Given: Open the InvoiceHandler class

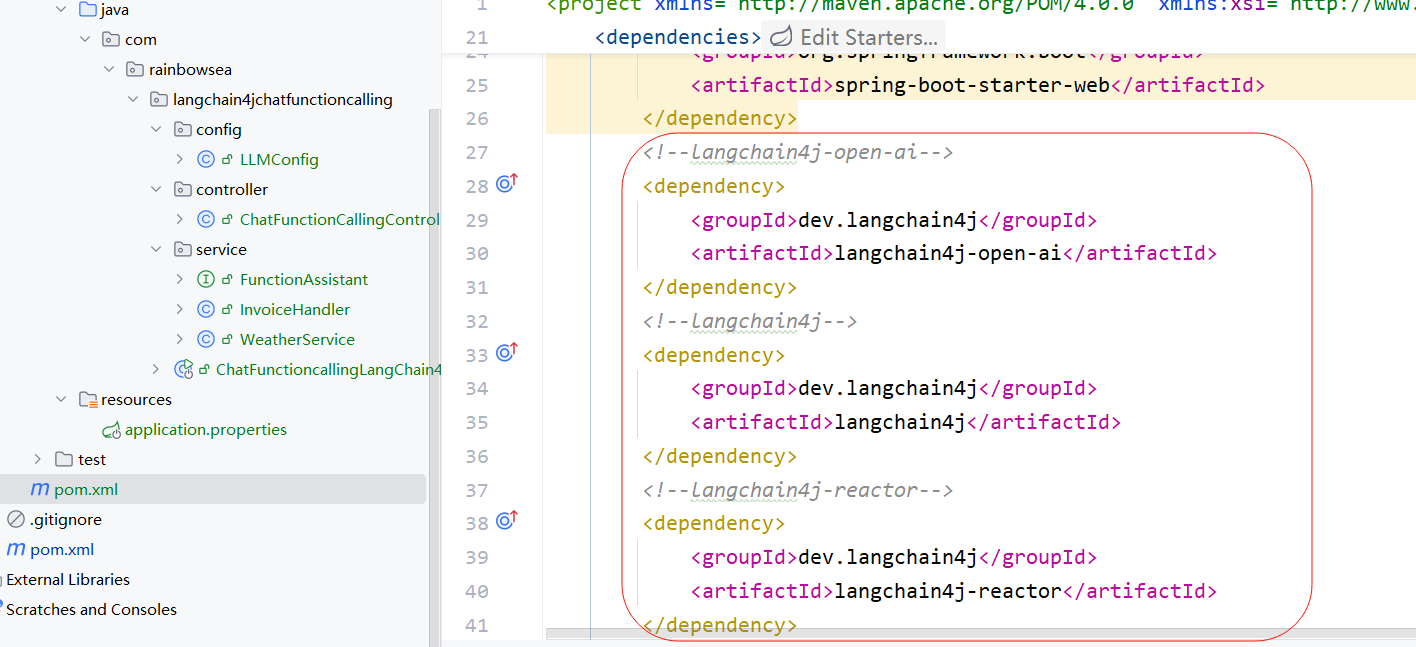Looking at the screenshot, I should 294,310.
